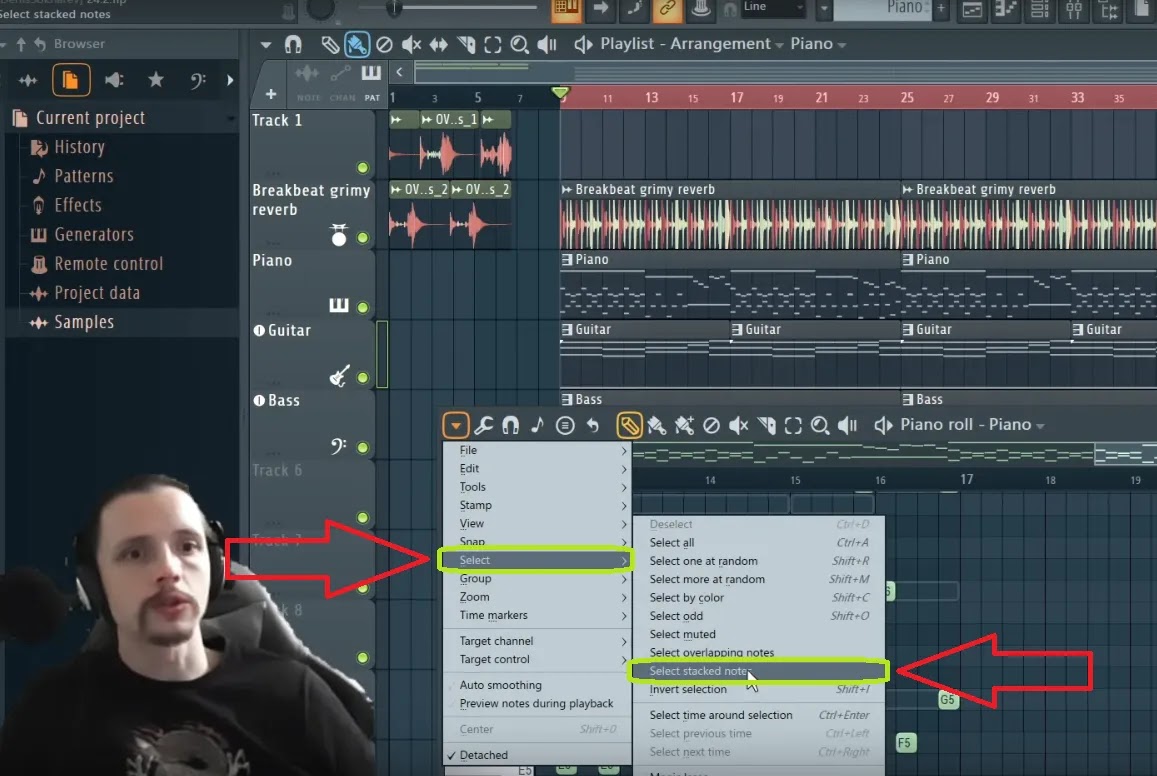1157x776 pixels.
Task: Open the Playlist options menu arrow
Action: (266, 44)
